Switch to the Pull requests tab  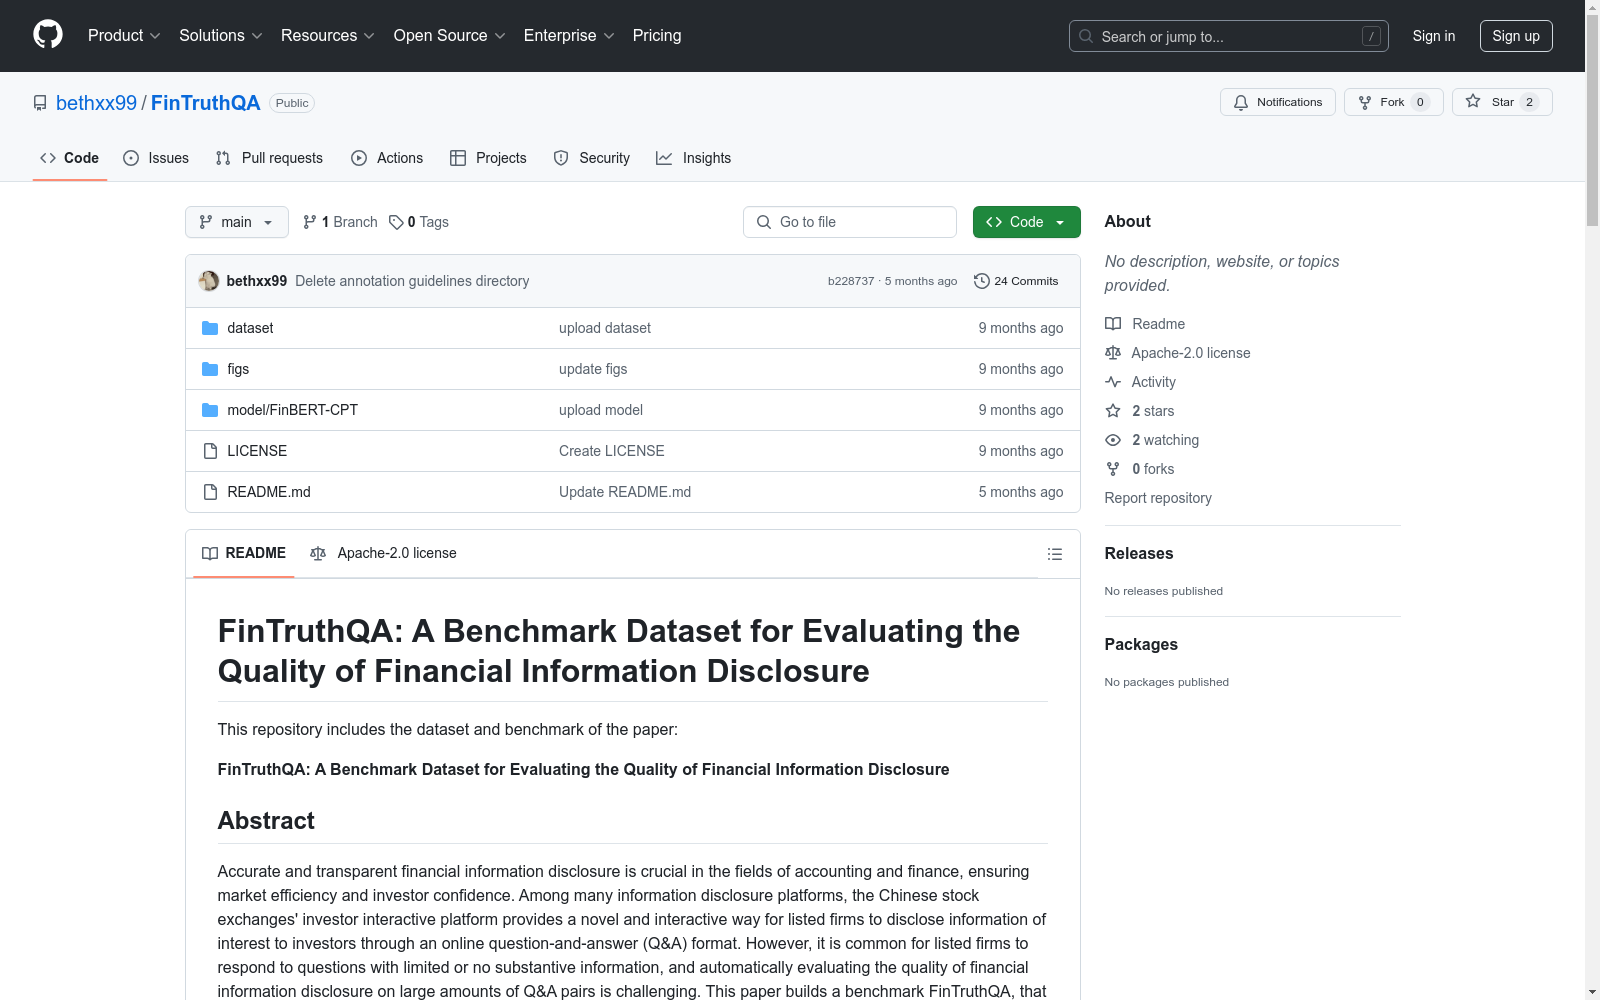pos(269,158)
